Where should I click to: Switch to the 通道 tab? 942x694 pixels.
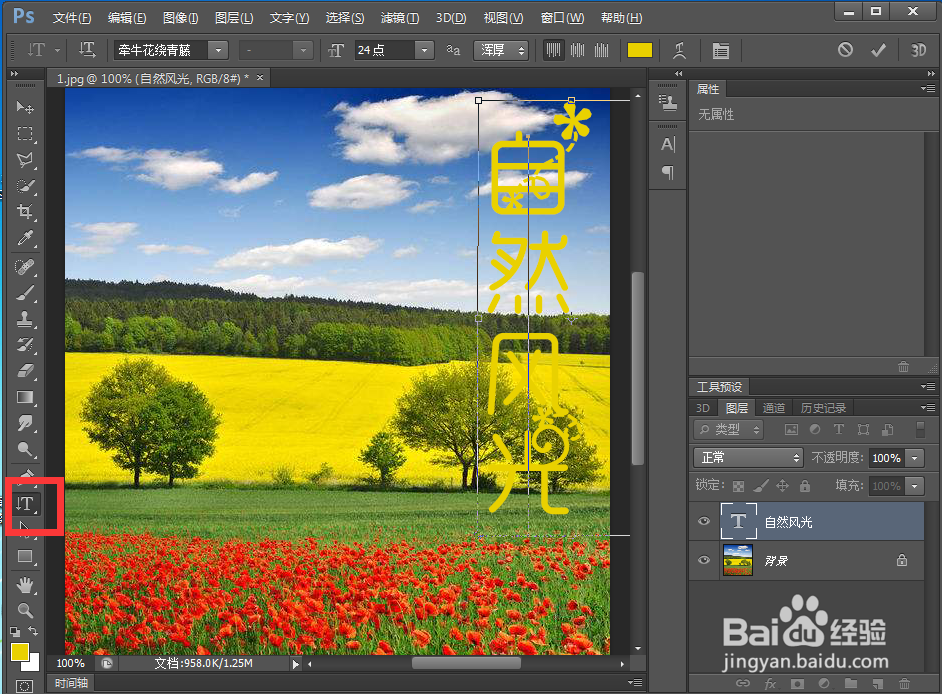tap(773, 408)
